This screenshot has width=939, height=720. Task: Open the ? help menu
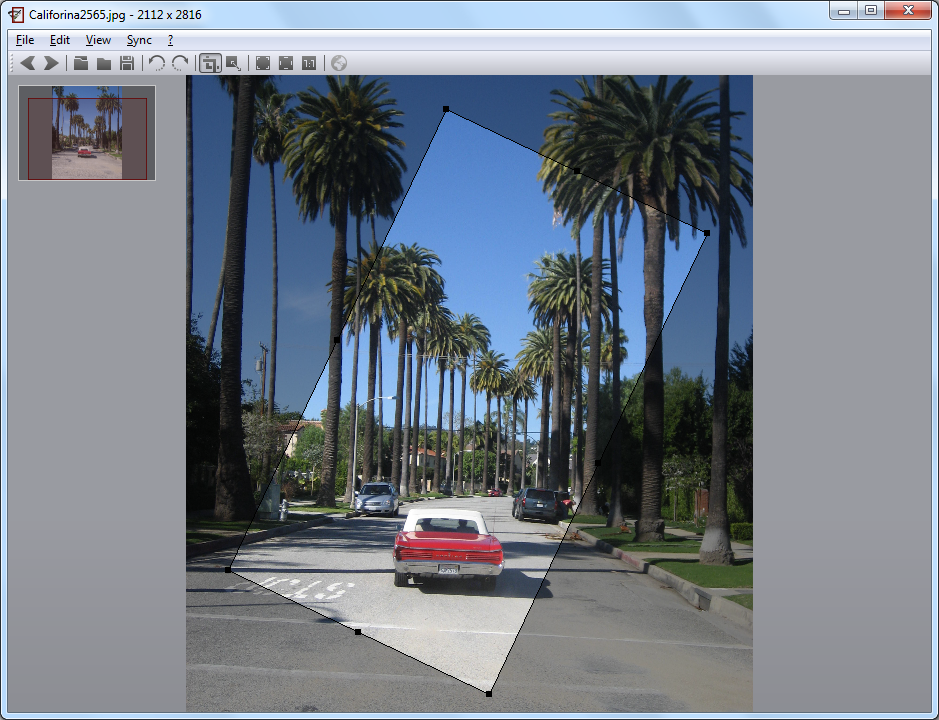[x=170, y=40]
